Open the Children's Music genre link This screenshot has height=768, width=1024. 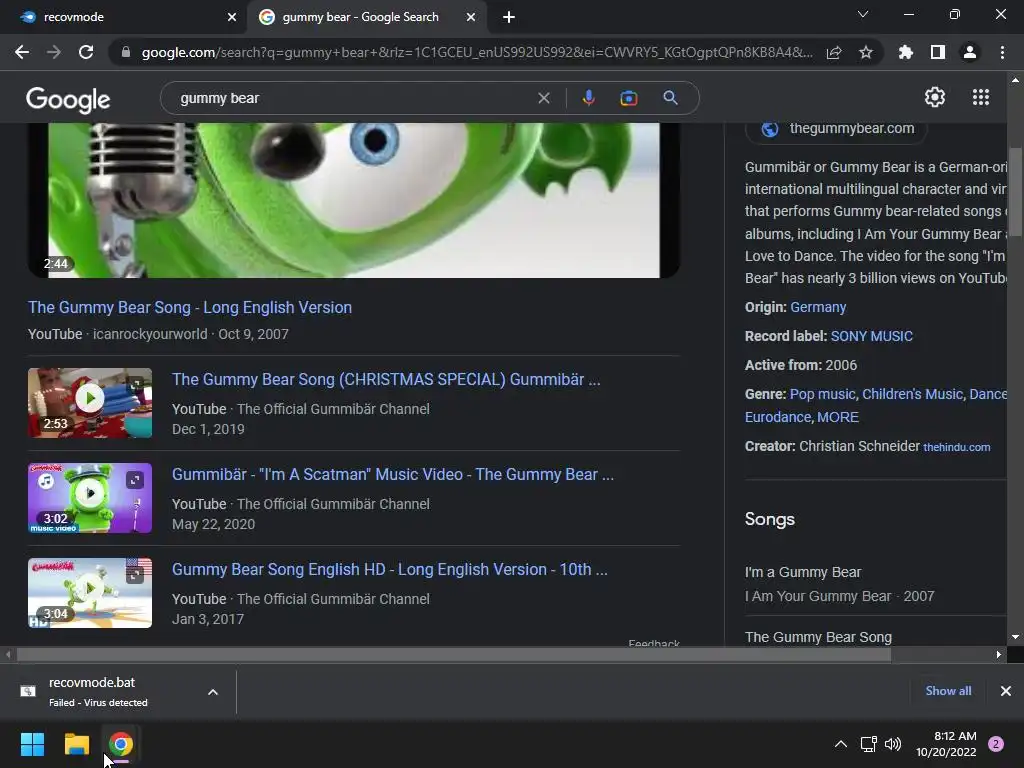pos(912,394)
